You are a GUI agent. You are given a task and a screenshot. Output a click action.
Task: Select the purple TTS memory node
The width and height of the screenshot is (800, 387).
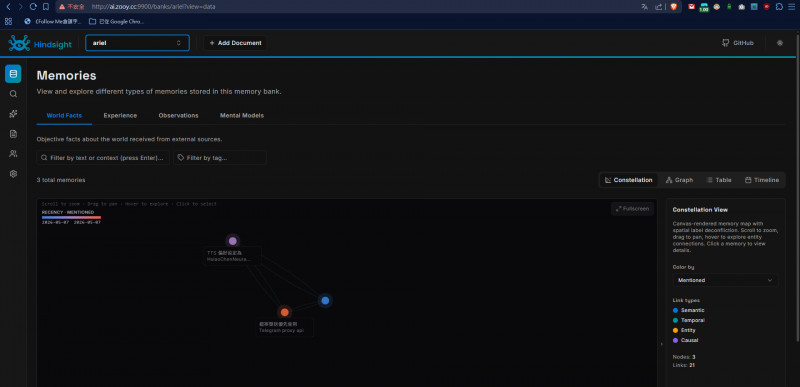[233, 241]
